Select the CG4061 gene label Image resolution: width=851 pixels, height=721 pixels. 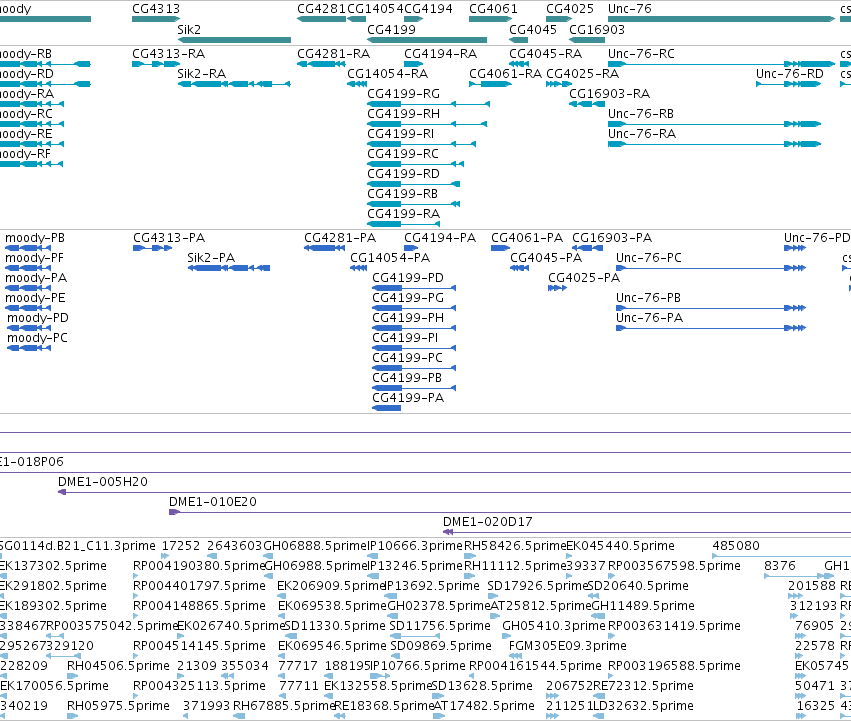pyautogui.click(x=493, y=9)
